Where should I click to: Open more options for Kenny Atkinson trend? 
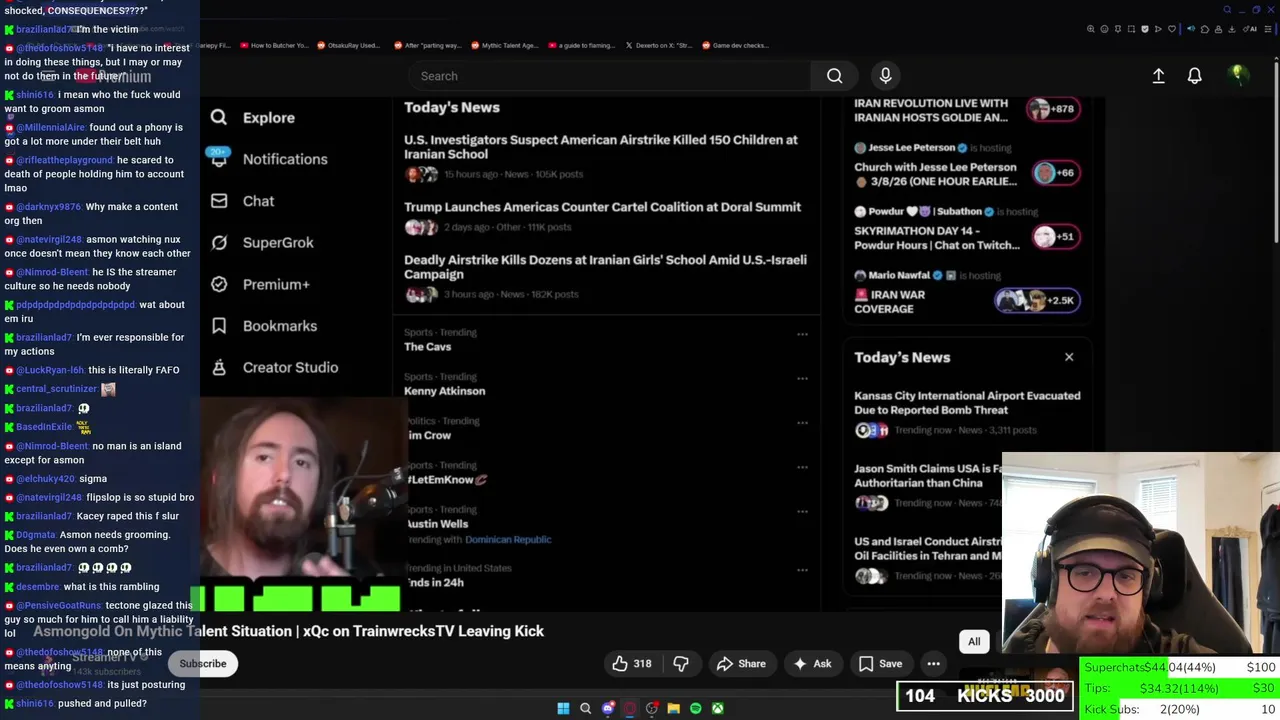click(802, 378)
